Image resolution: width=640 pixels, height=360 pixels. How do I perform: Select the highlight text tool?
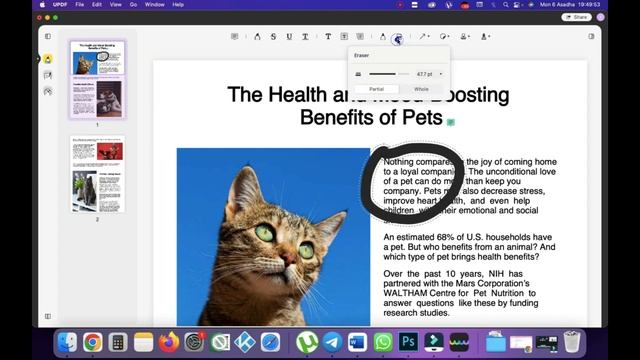(x=257, y=36)
